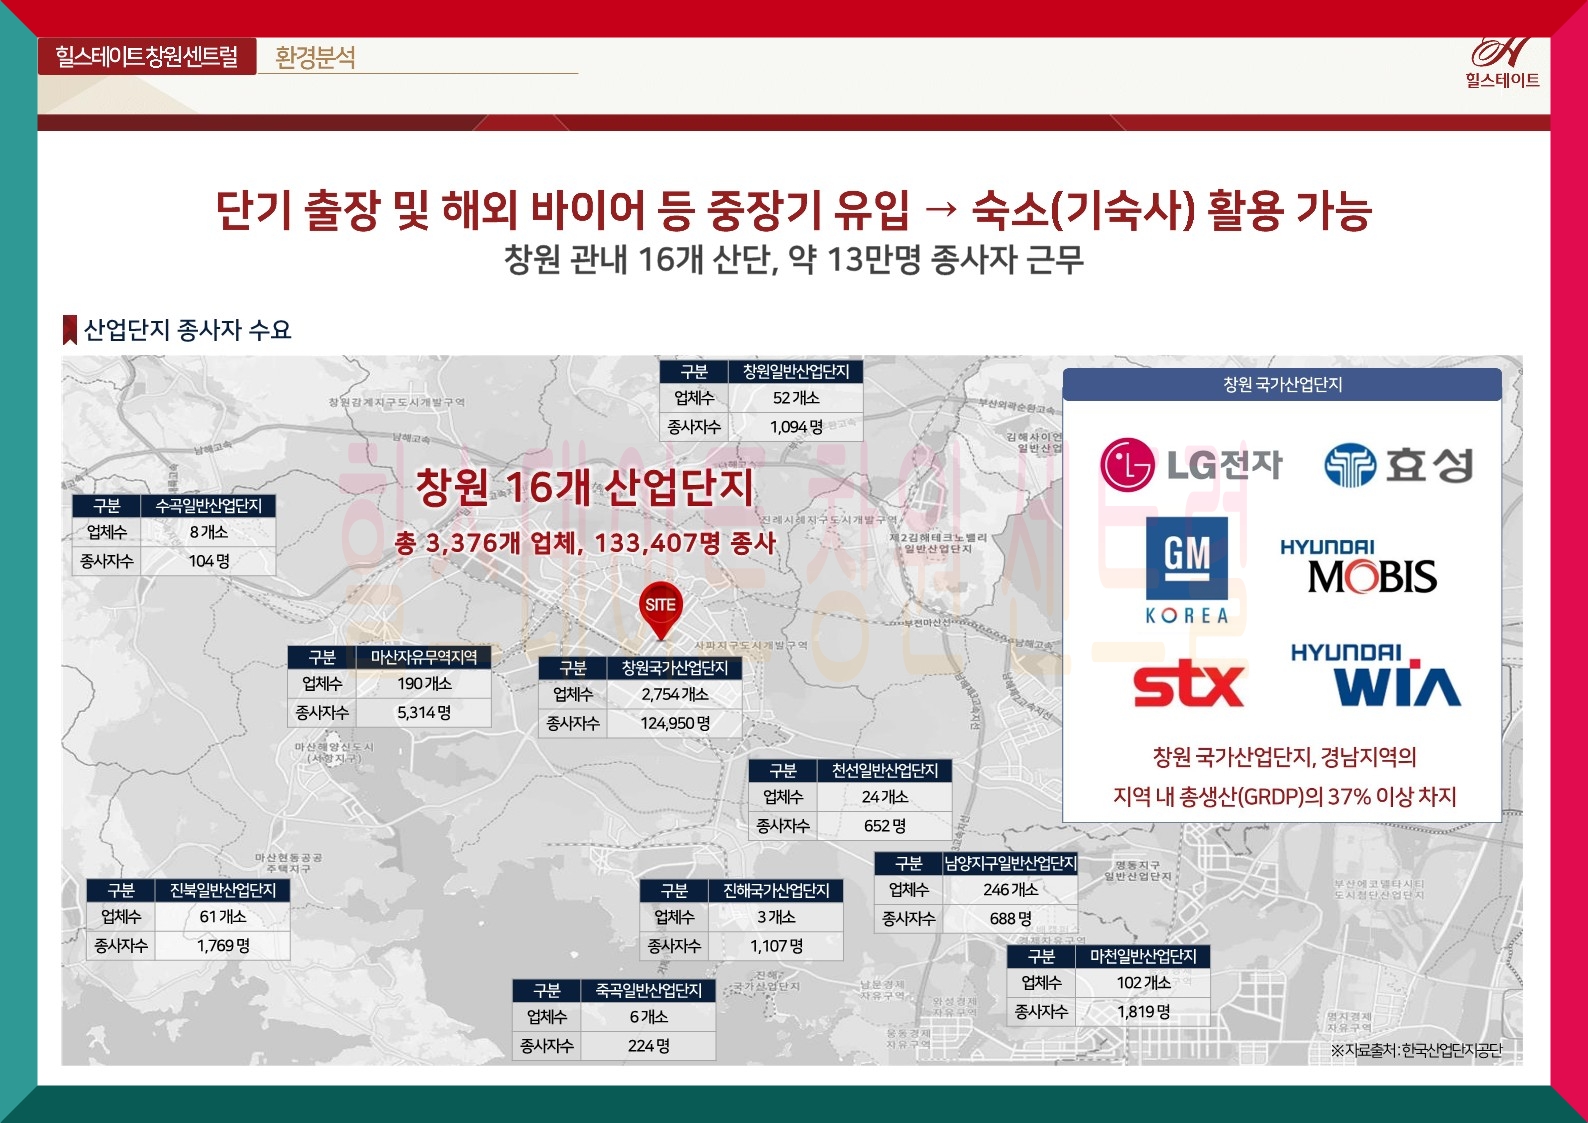1588x1123 pixels.
Task: Click the 1,769명 cell
Action: (x=223, y=946)
